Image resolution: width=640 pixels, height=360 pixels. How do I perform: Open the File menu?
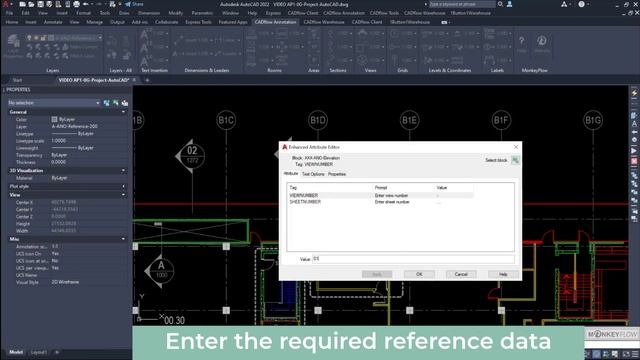[9, 13]
